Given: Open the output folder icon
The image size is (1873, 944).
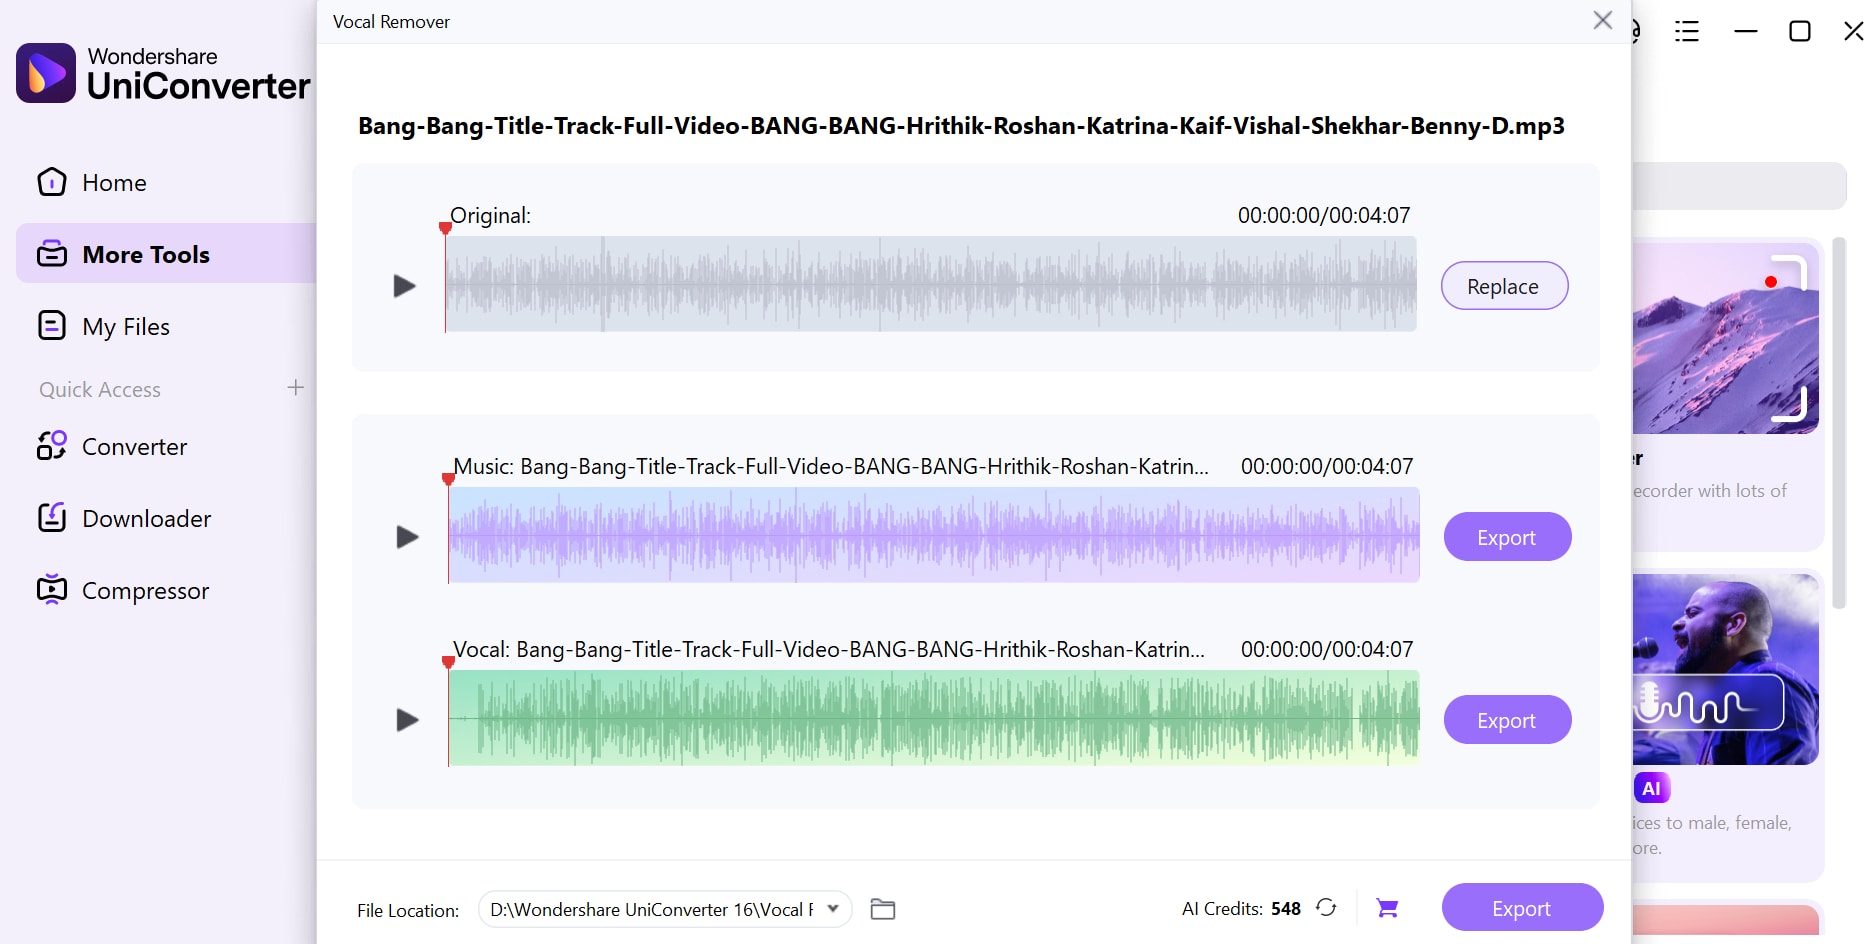Looking at the screenshot, I should (x=883, y=909).
